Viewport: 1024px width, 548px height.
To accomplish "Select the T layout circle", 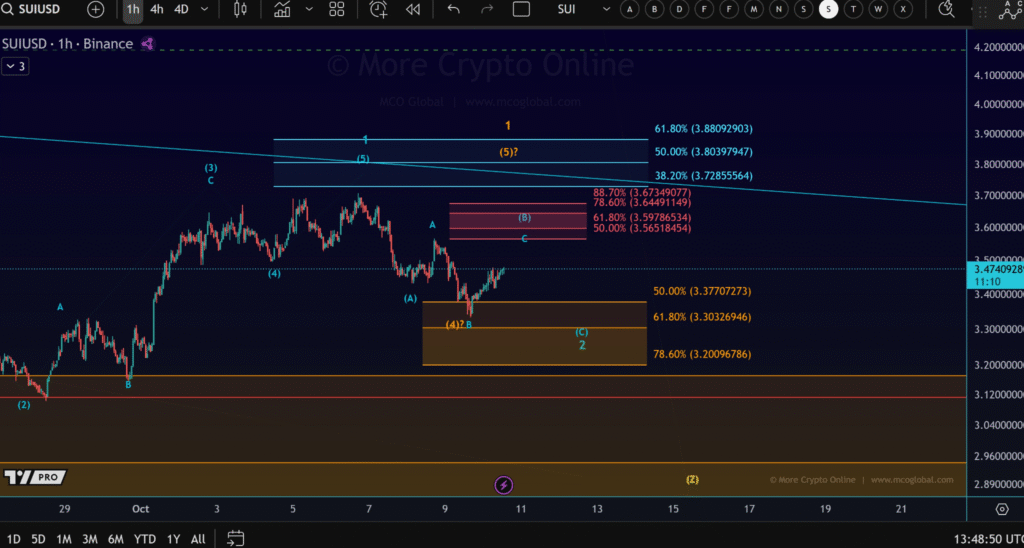I will tap(853, 9).
